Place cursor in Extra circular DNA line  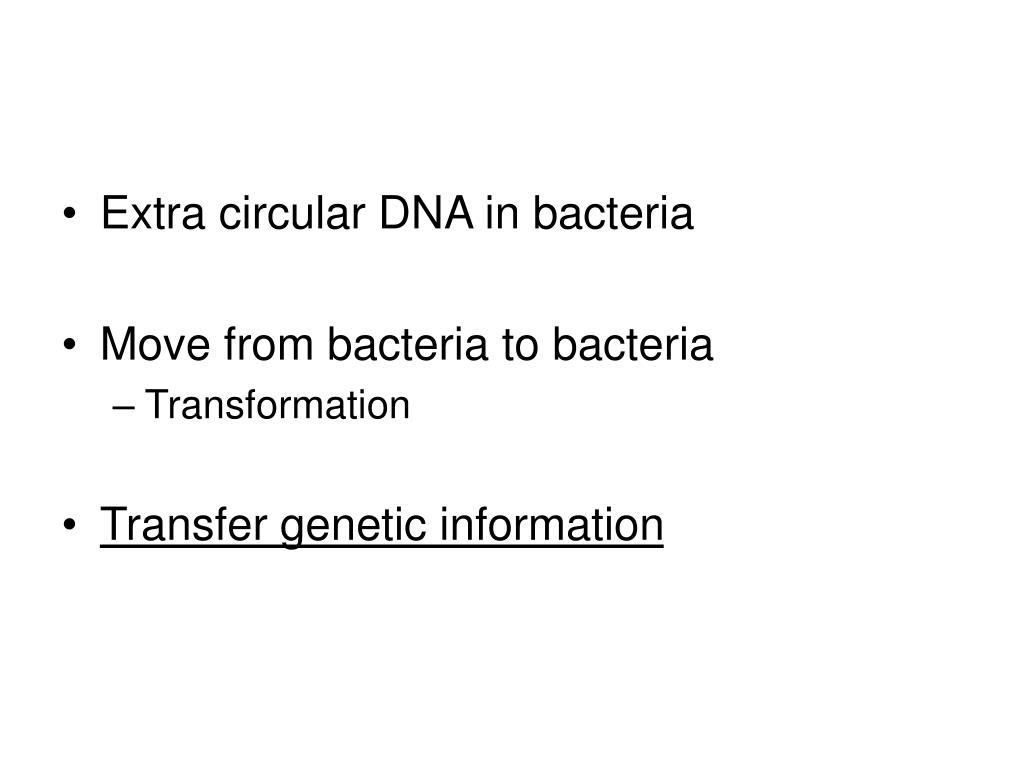[397, 213]
